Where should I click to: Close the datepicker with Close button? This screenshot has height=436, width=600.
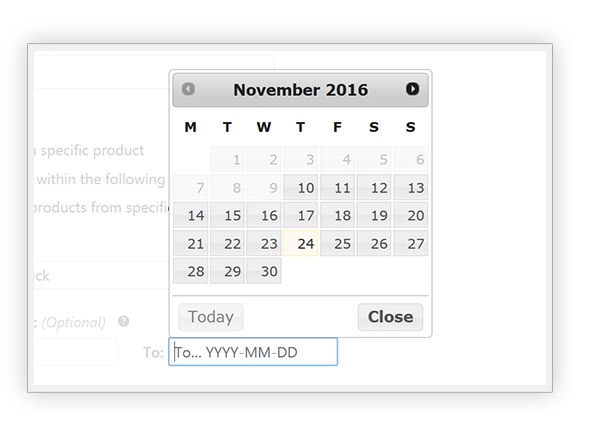pos(390,317)
